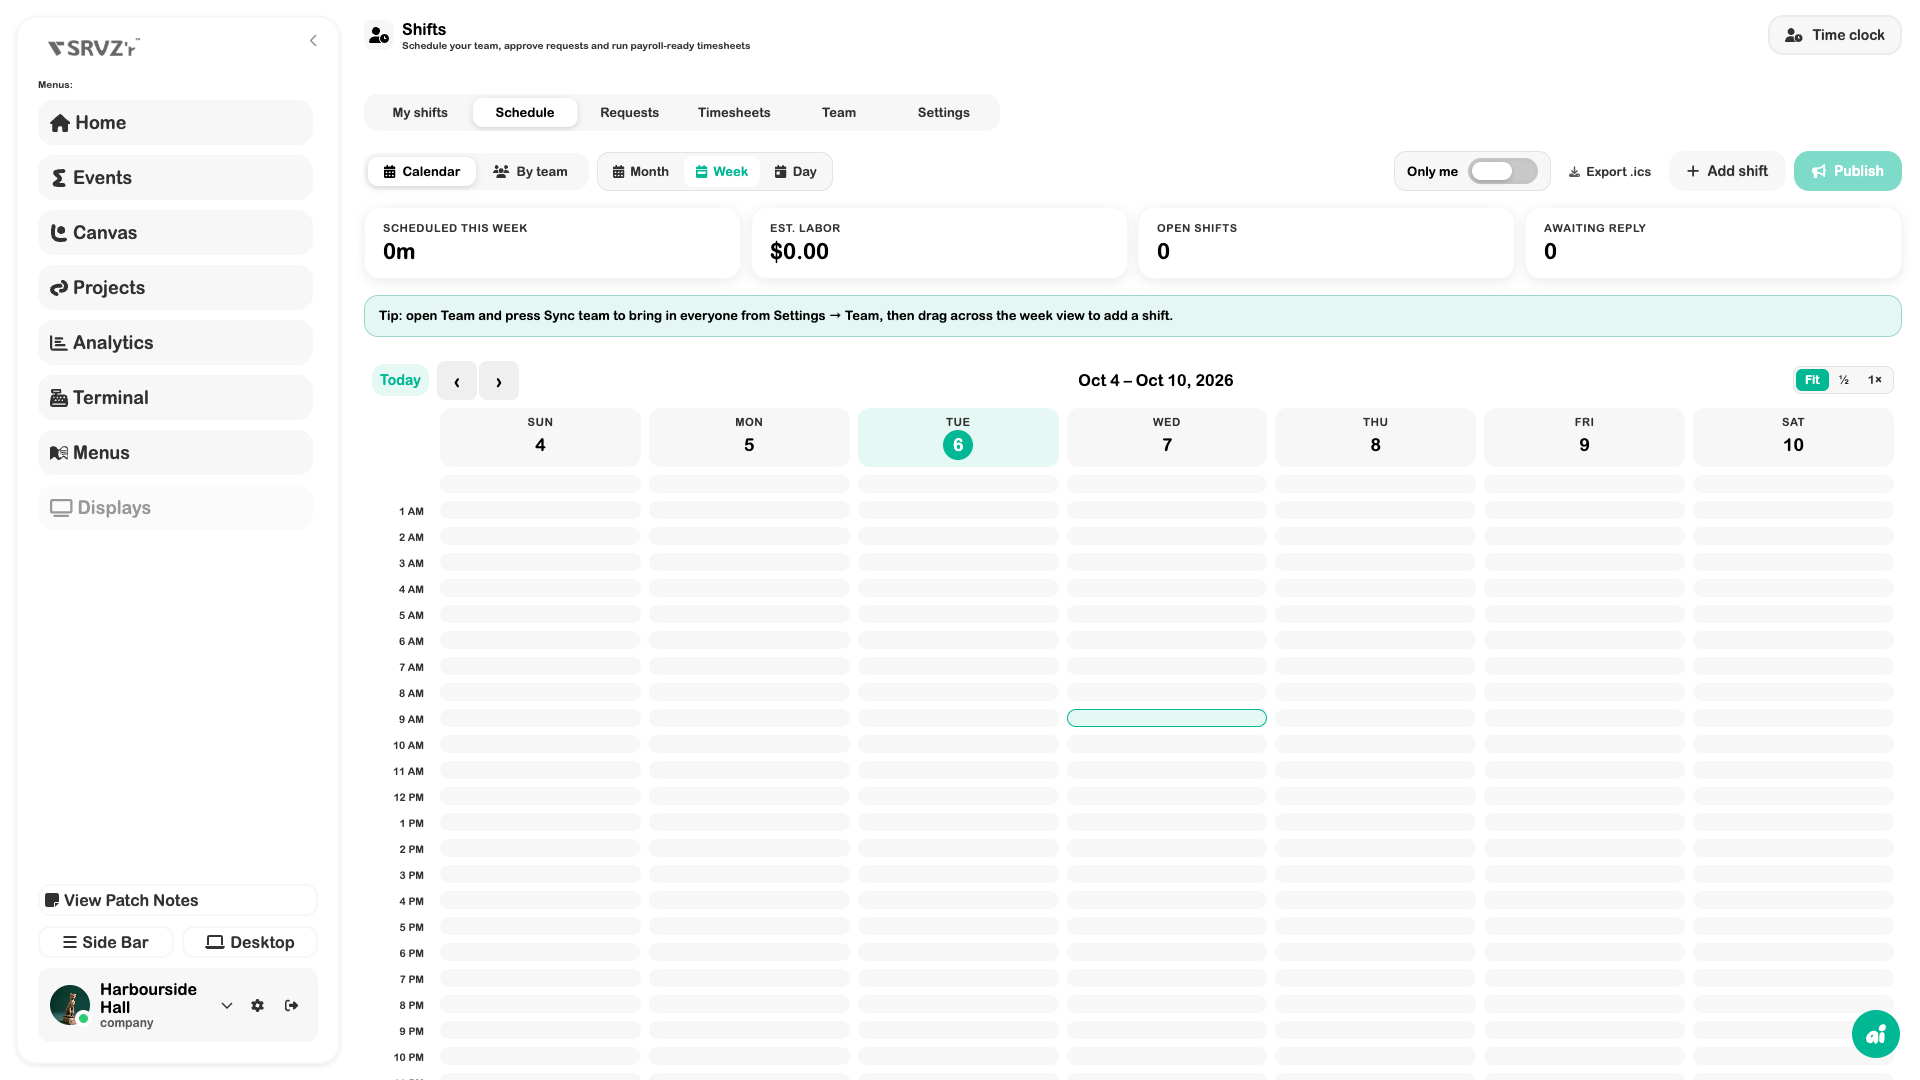Switch to the My shifts tab
The image size is (1920, 1080).
[420, 113]
